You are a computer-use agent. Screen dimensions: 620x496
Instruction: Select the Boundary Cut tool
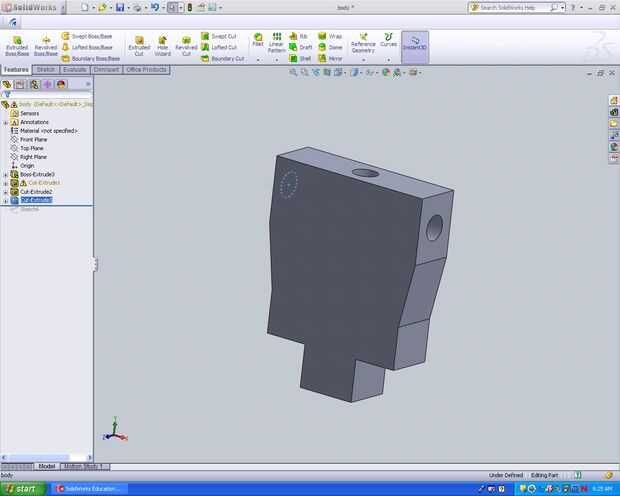222,59
